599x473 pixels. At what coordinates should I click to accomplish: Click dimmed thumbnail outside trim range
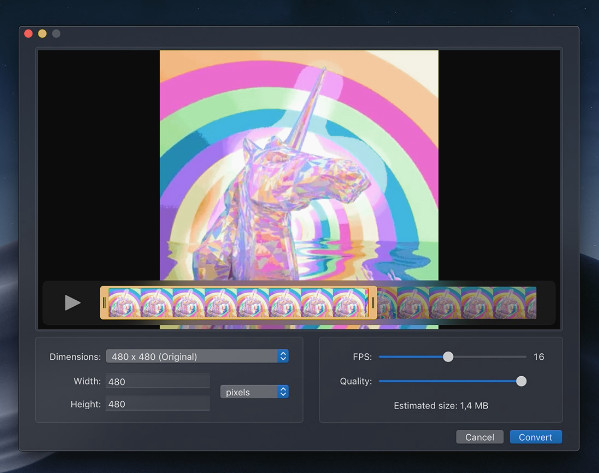click(445, 303)
